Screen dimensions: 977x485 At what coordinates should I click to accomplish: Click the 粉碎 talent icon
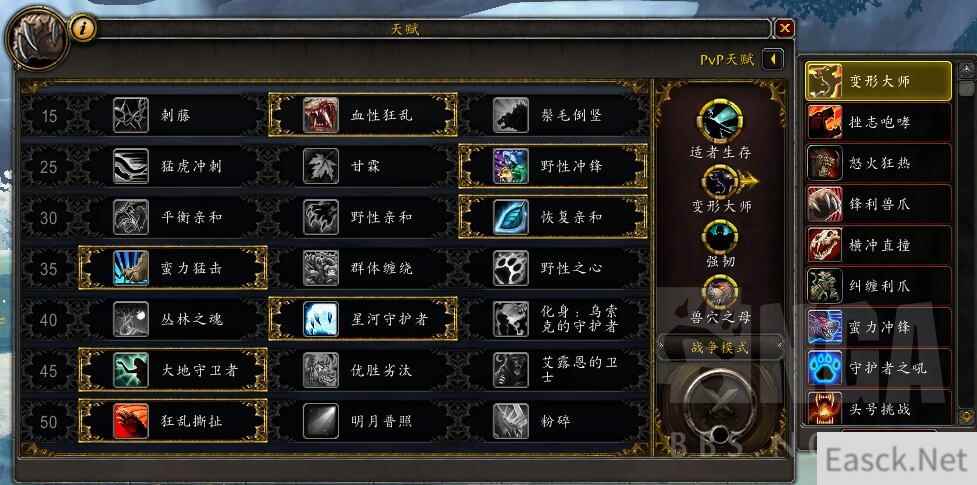click(511, 421)
